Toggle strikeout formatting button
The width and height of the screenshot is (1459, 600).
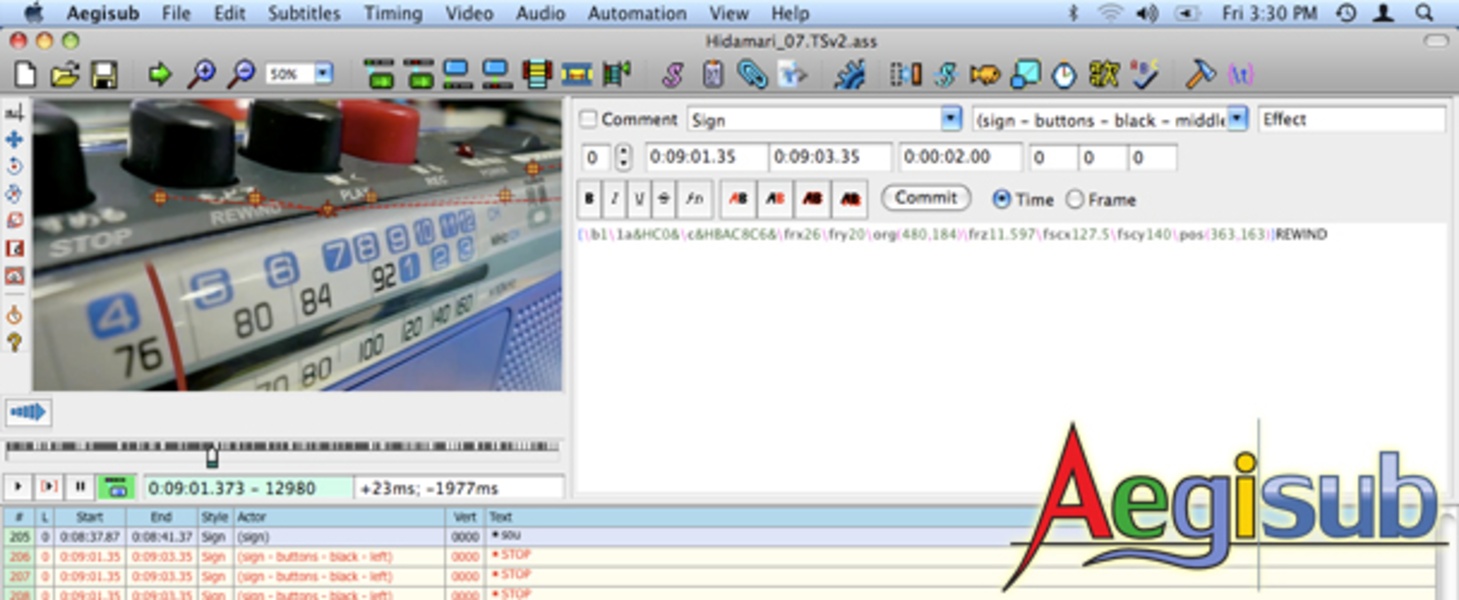coord(664,199)
